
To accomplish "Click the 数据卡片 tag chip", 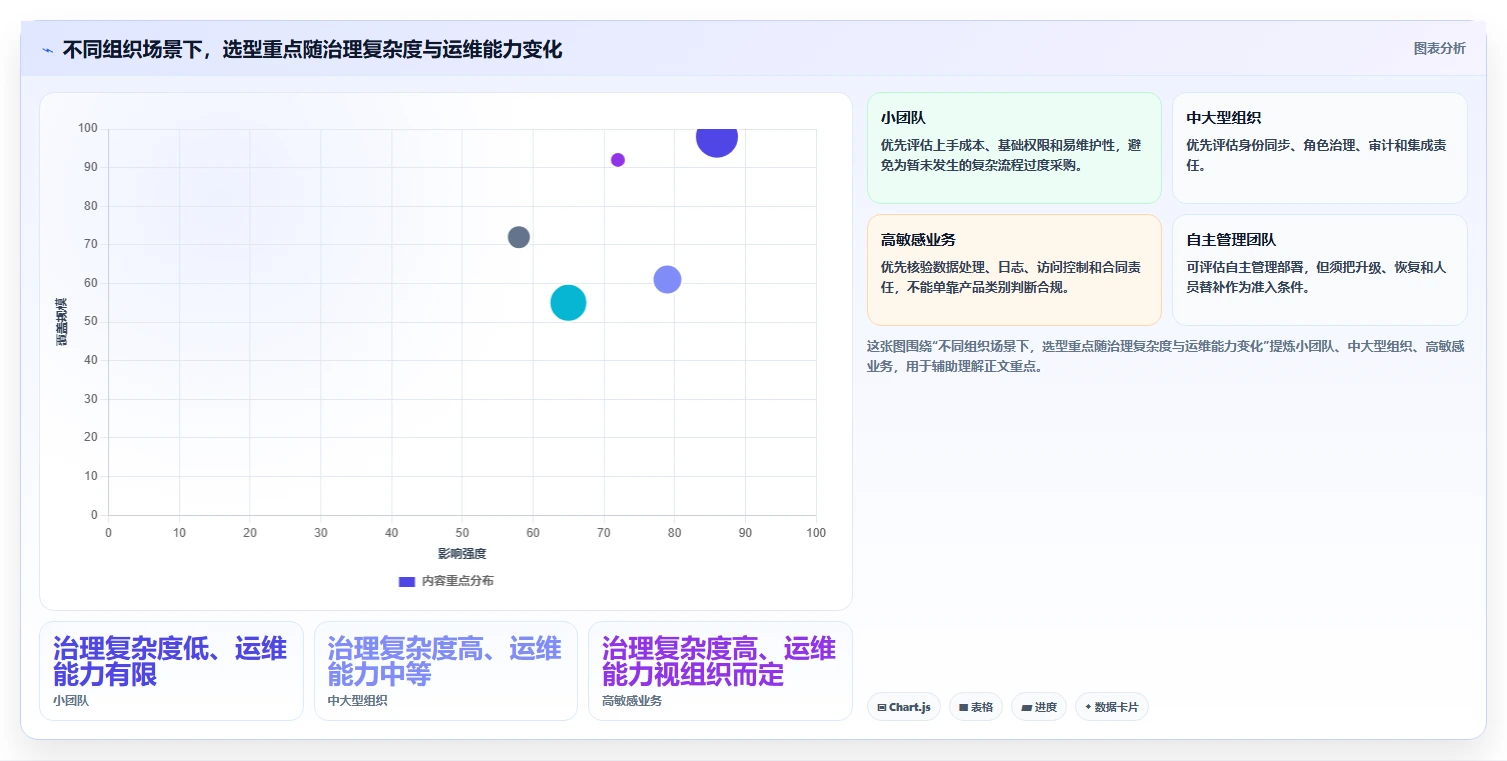I will click(x=1112, y=707).
